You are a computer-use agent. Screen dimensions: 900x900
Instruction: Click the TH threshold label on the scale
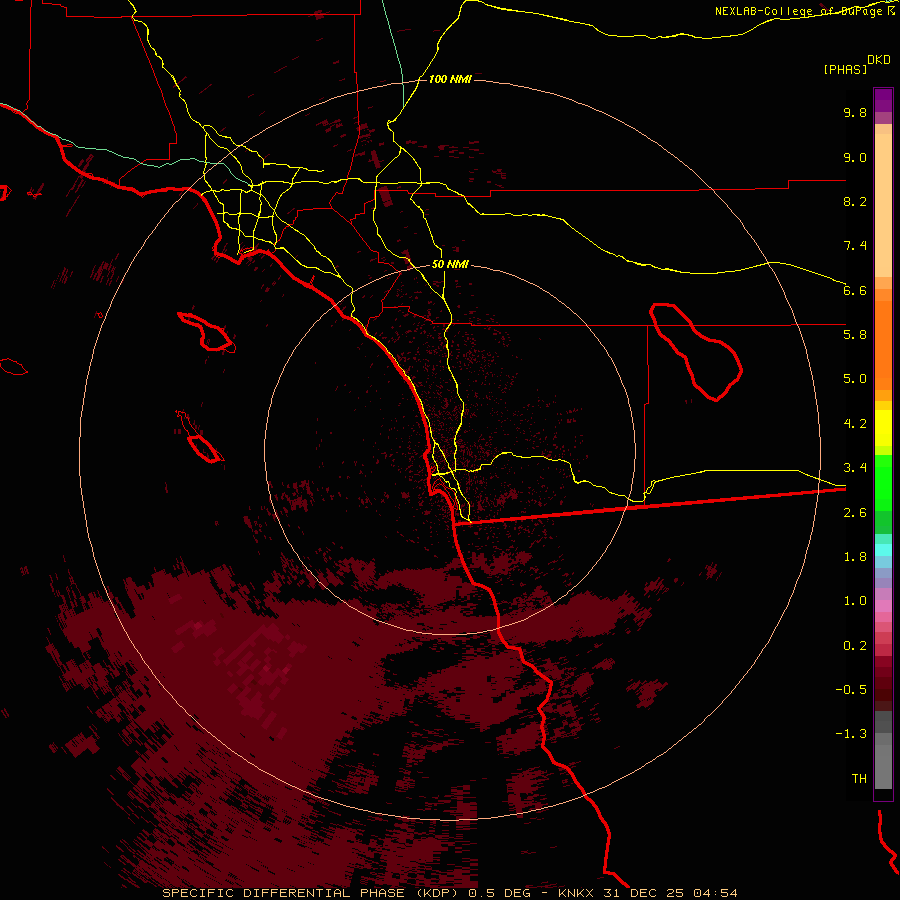pyautogui.click(x=859, y=779)
